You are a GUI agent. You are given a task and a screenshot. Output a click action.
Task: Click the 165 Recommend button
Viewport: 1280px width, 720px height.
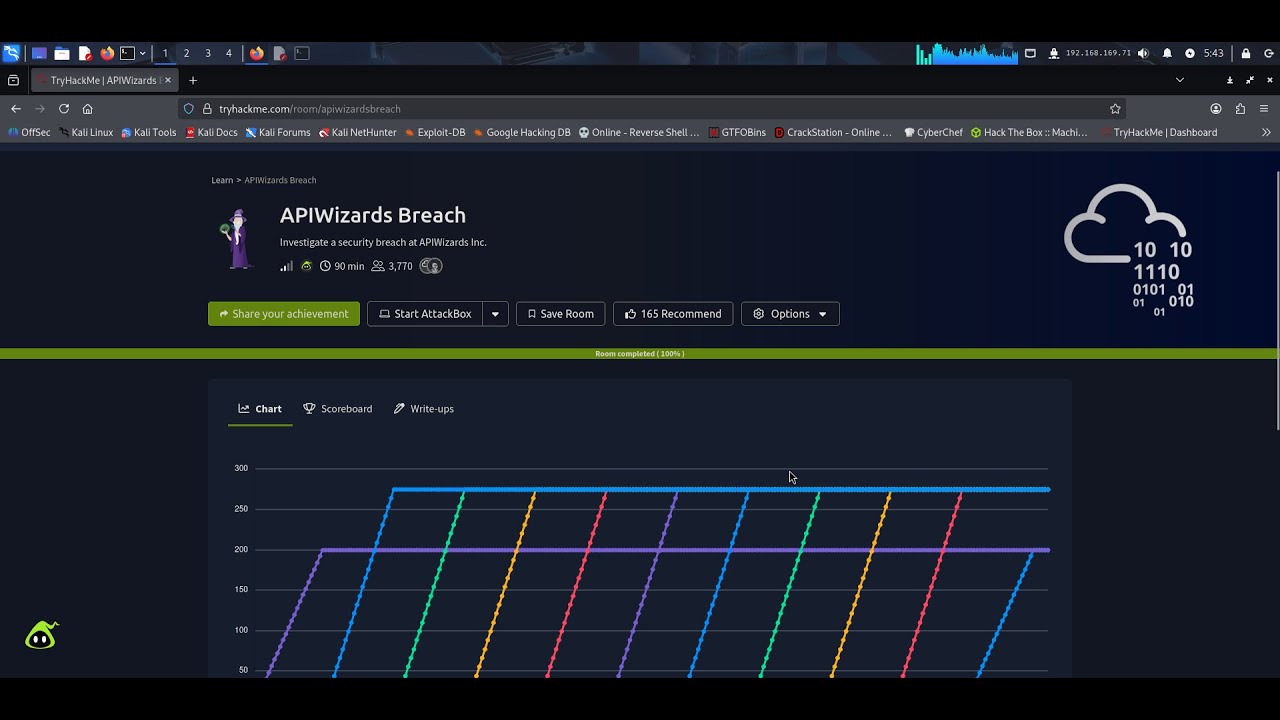673,314
